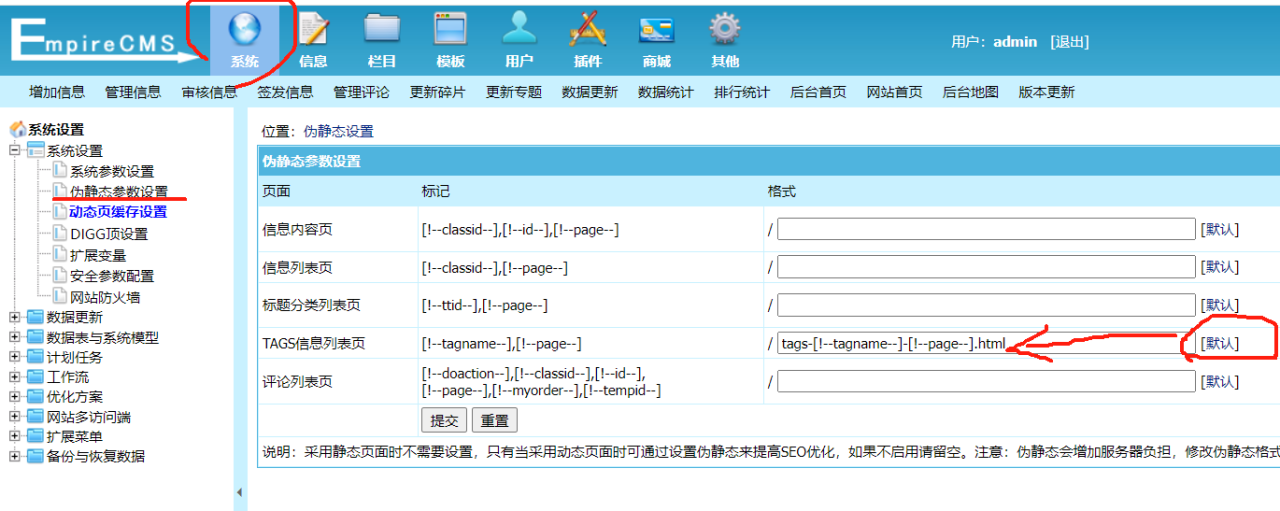Click 默认 link for TAGS信息列表页

click(1219, 343)
